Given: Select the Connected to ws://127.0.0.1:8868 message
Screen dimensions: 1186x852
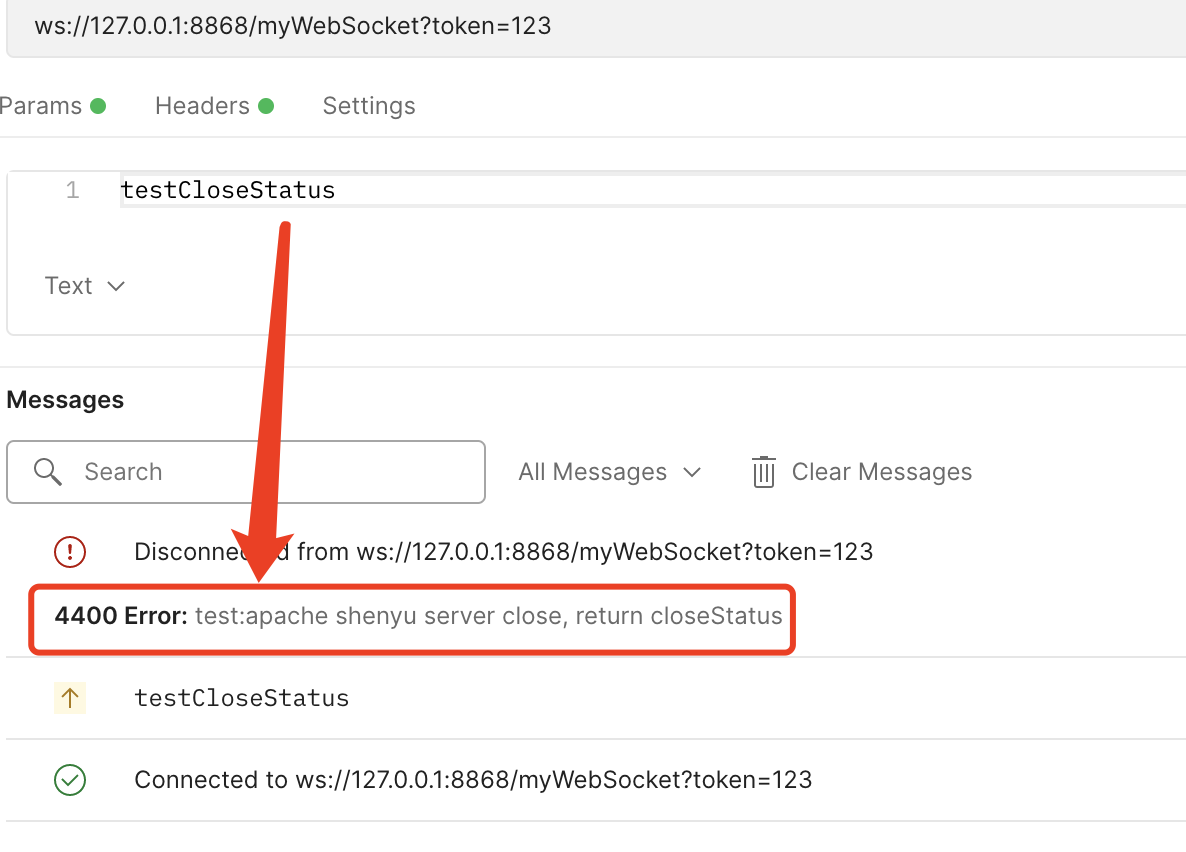Looking at the screenshot, I should click(x=473, y=780).
